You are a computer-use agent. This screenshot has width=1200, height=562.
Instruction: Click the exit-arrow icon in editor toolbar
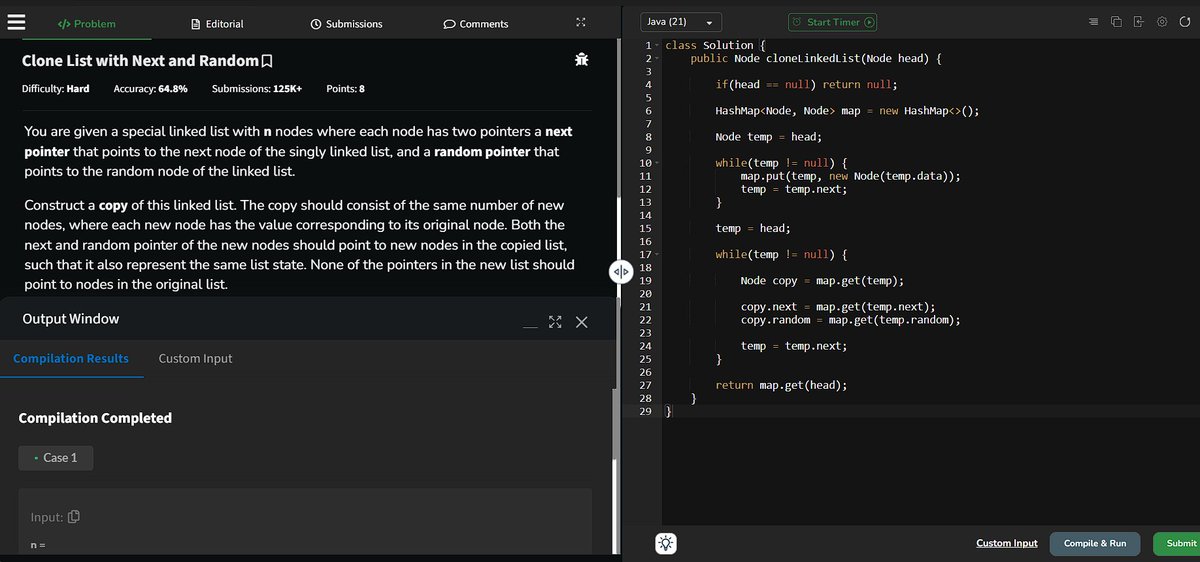pyautogui.click(x=1138, y=22)
